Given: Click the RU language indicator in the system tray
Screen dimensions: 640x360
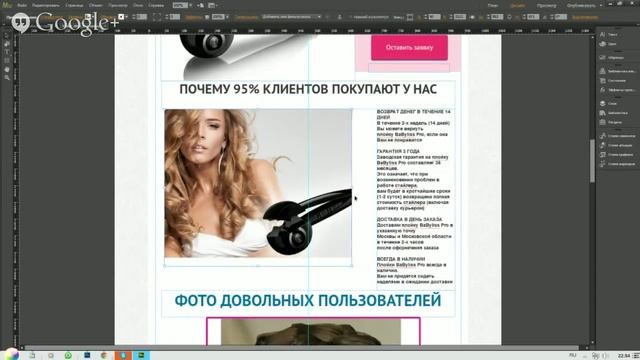Looking at the screenshot, I should (573, 356).
